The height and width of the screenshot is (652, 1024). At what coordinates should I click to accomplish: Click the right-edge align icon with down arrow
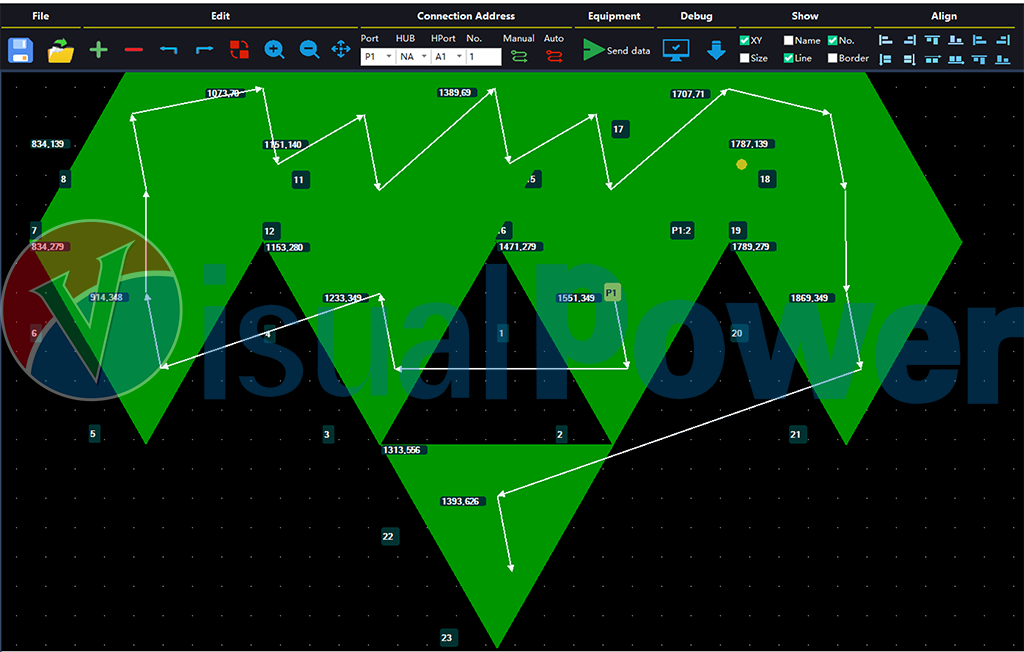click(909, 59)
